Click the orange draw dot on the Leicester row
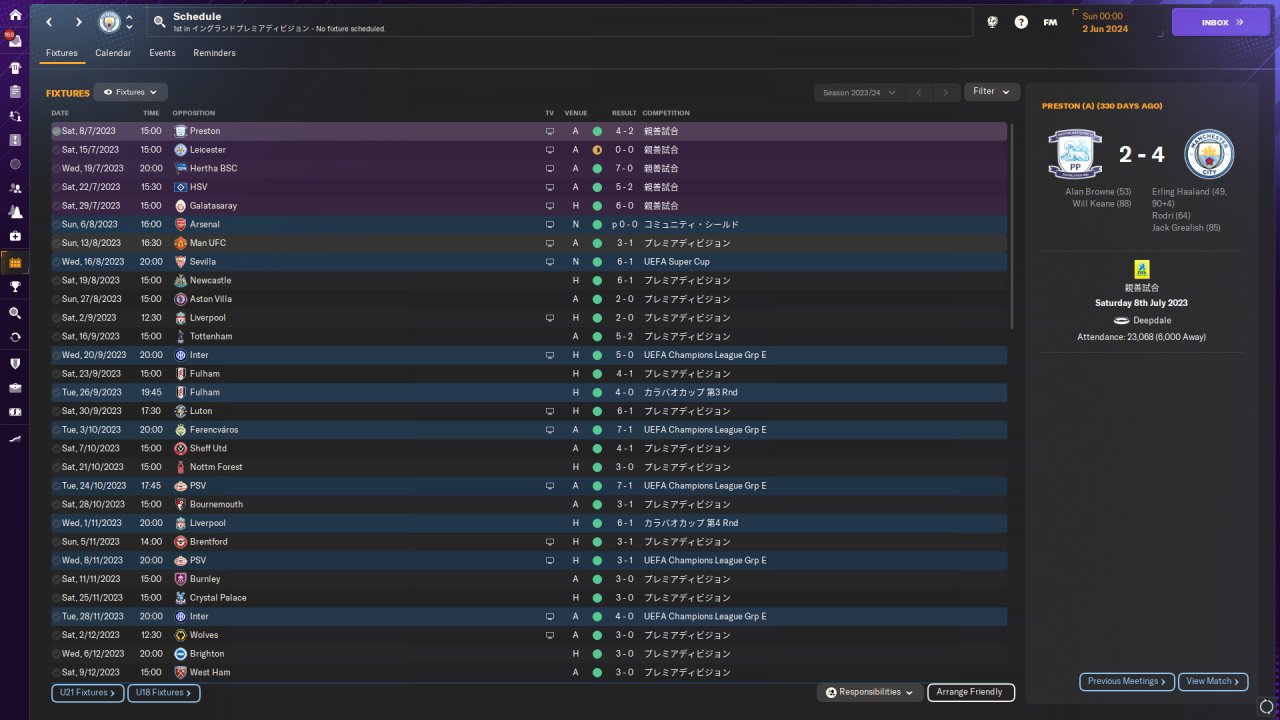1280x720 pixels. click(597, 150)
